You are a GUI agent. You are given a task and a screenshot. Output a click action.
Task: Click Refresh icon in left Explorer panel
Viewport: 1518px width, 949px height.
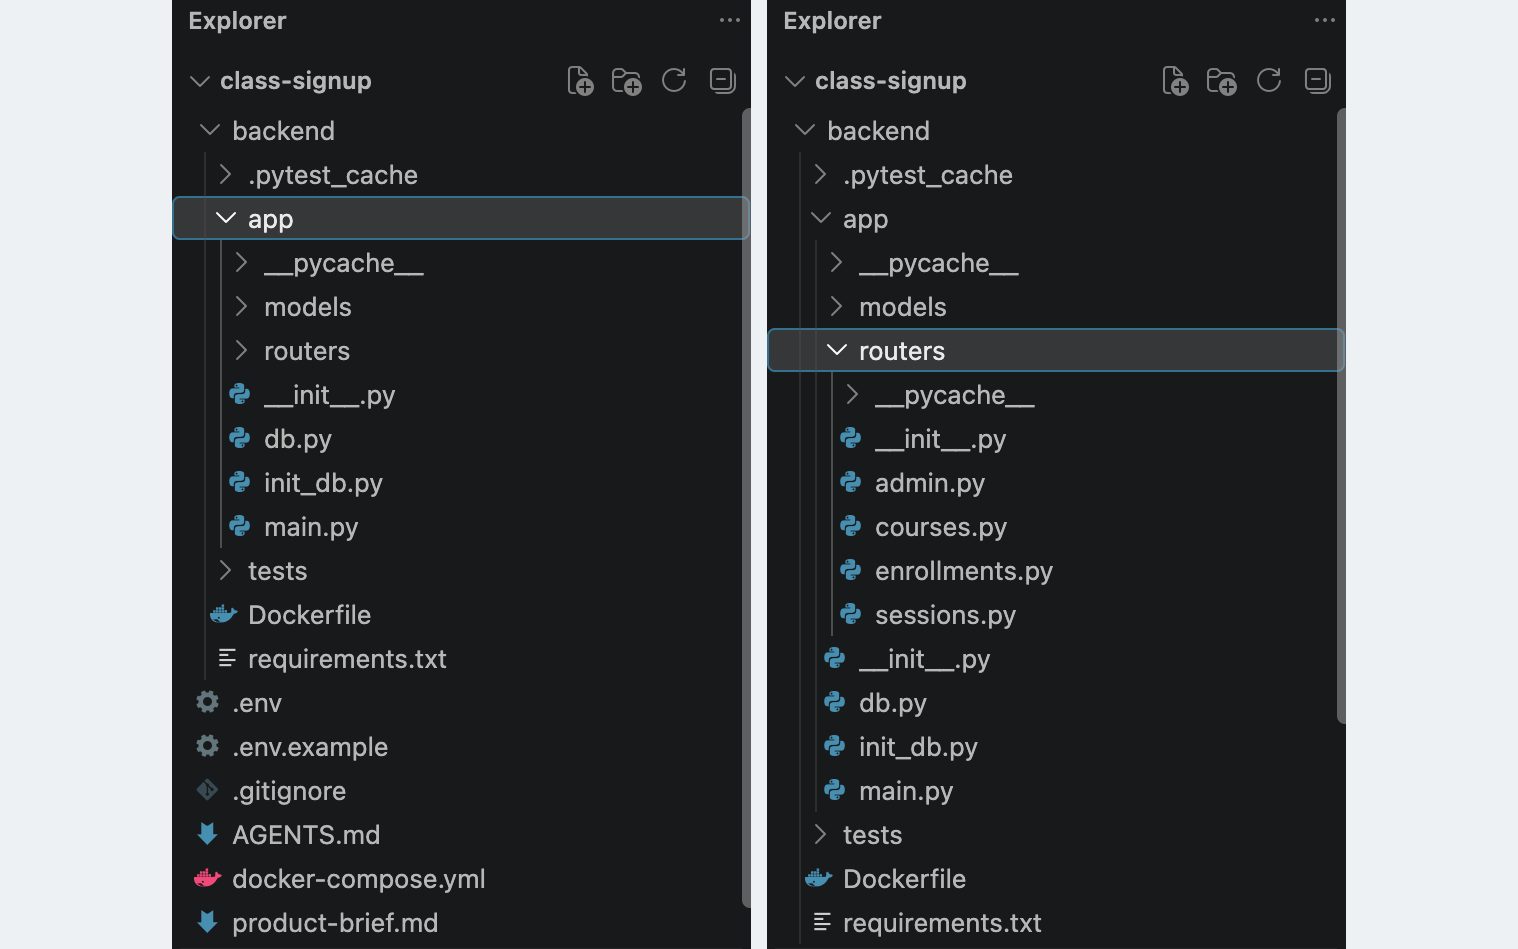674,80
